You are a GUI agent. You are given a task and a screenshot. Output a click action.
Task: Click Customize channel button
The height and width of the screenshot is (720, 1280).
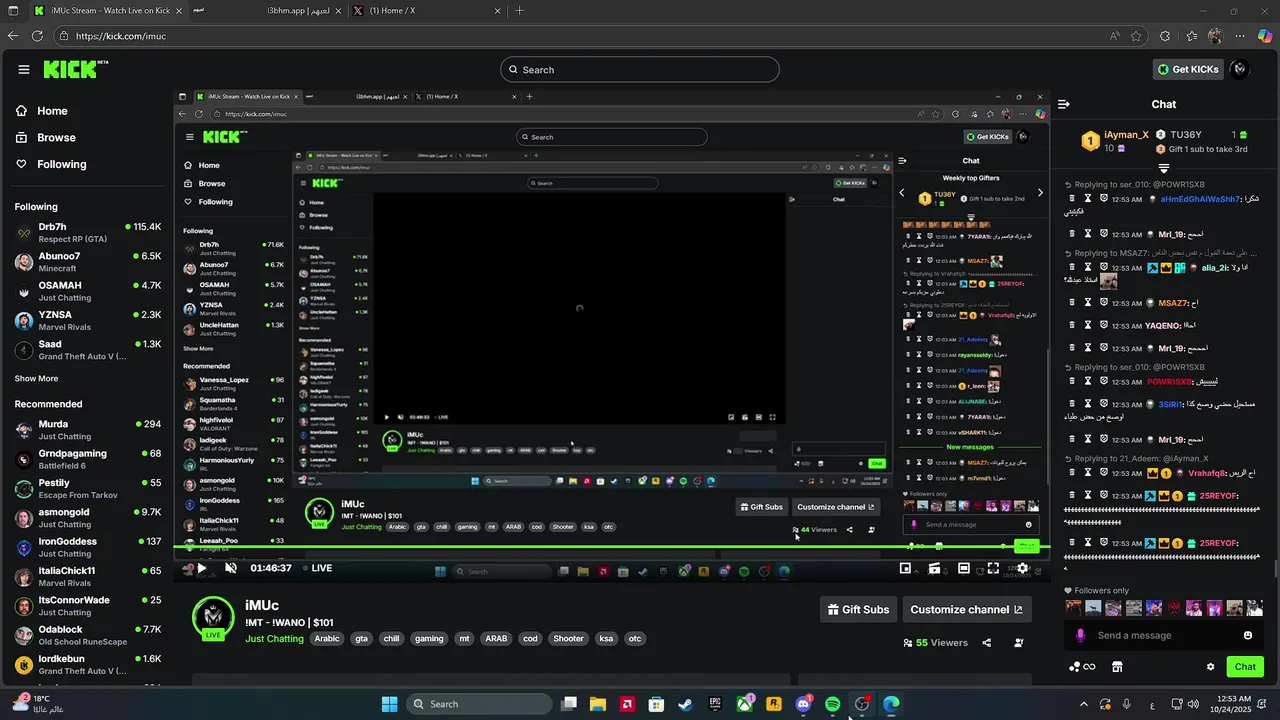[966, 609]
